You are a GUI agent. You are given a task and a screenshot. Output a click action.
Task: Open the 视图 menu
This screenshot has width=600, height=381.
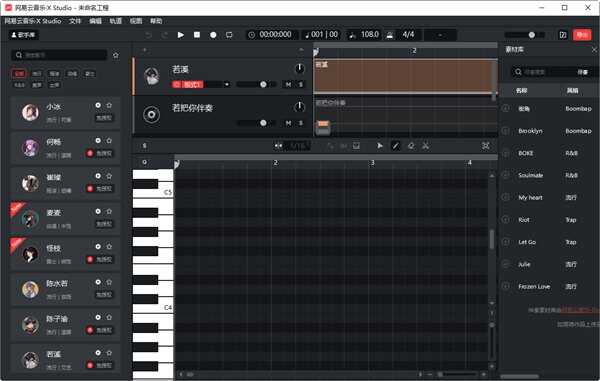pyautogui.click(x=136, y=21)
